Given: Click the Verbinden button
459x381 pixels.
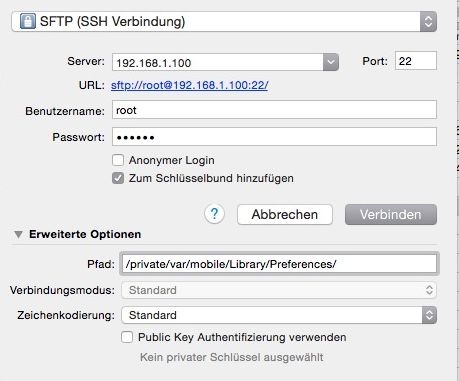Looking at the screenshot, I should click(391, 214).
